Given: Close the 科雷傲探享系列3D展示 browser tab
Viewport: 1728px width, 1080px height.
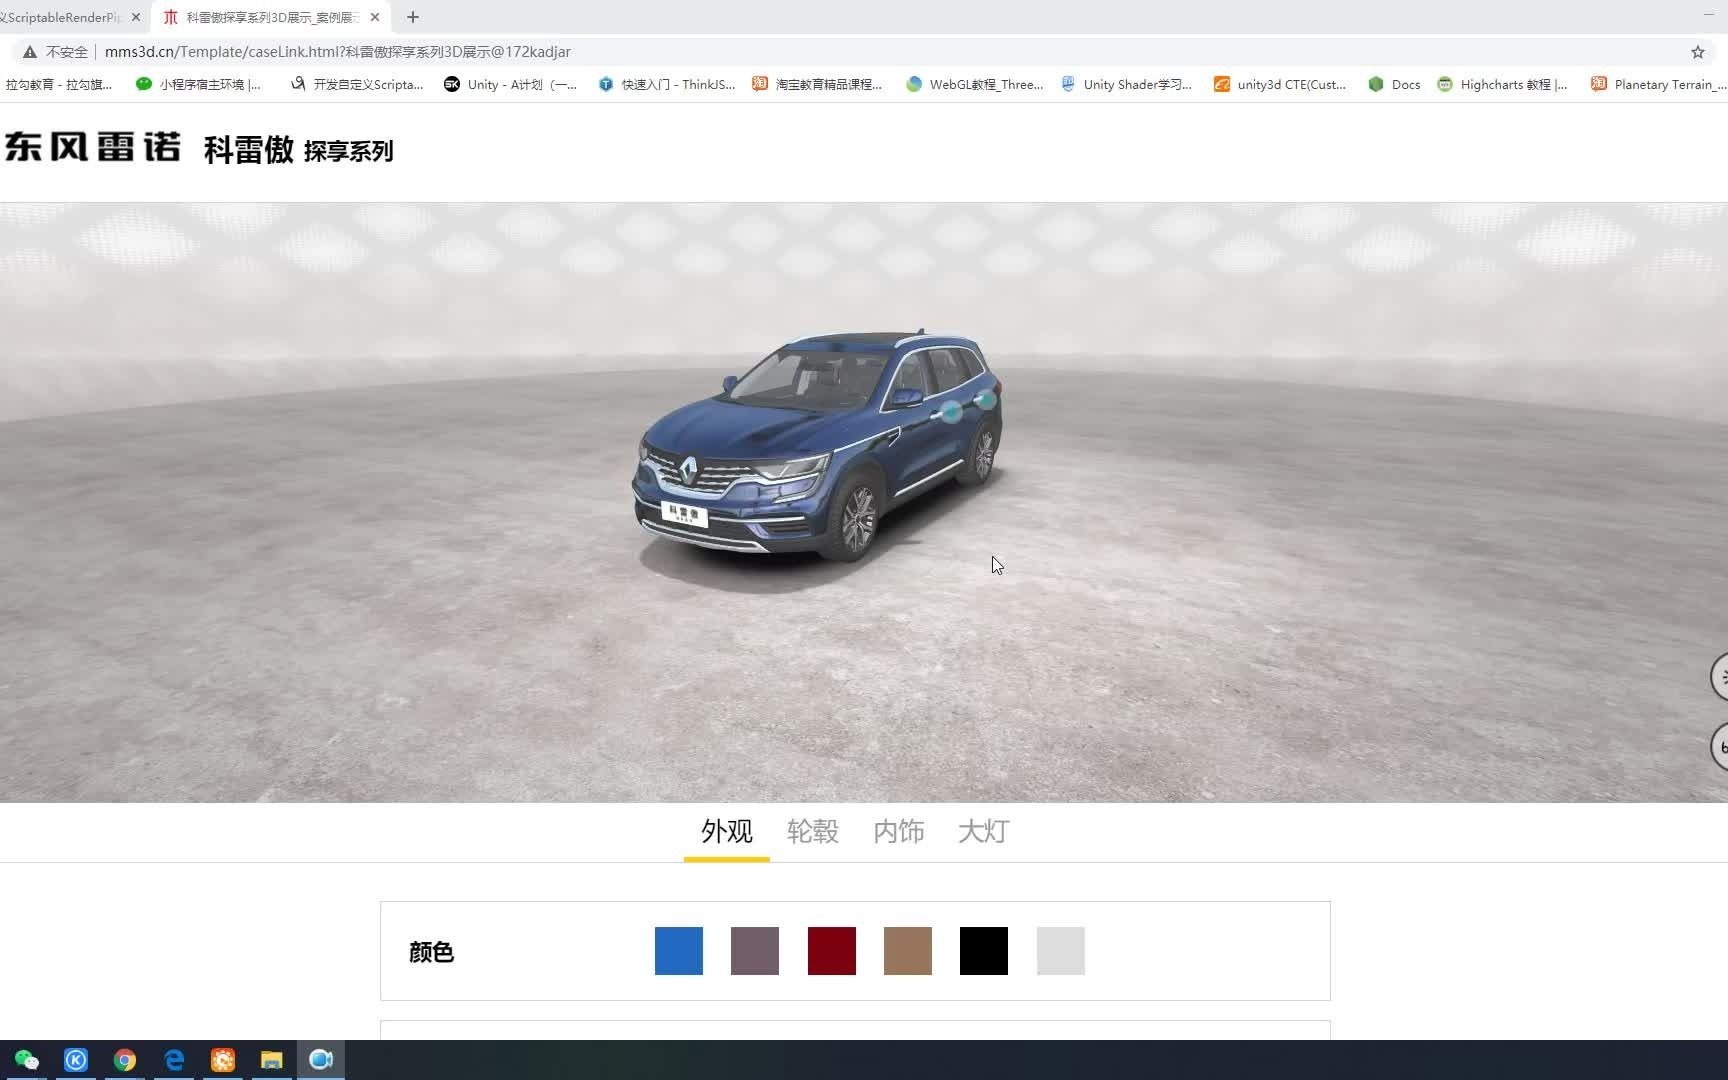Looking at the screenshot, I should pyautogui.click(x=375, y=17).
